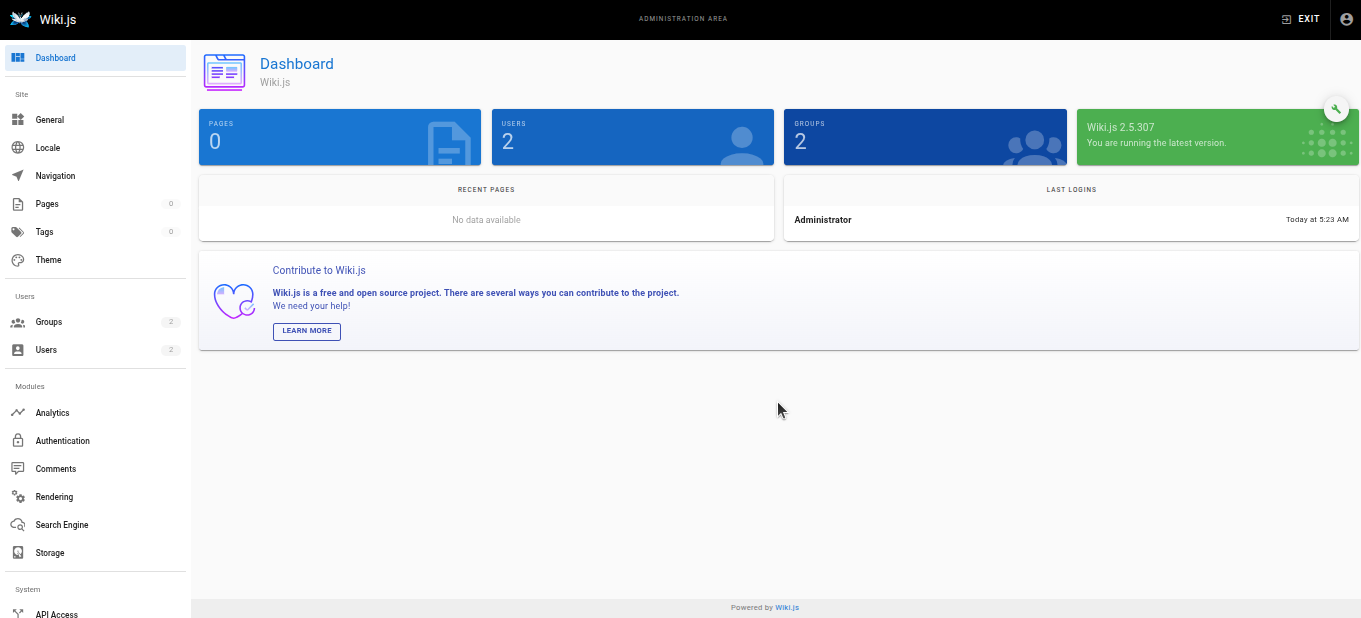Click the Navigation arrow icon
The width and height of the screenshot is (1361, 618).
(x=18, y=176)
